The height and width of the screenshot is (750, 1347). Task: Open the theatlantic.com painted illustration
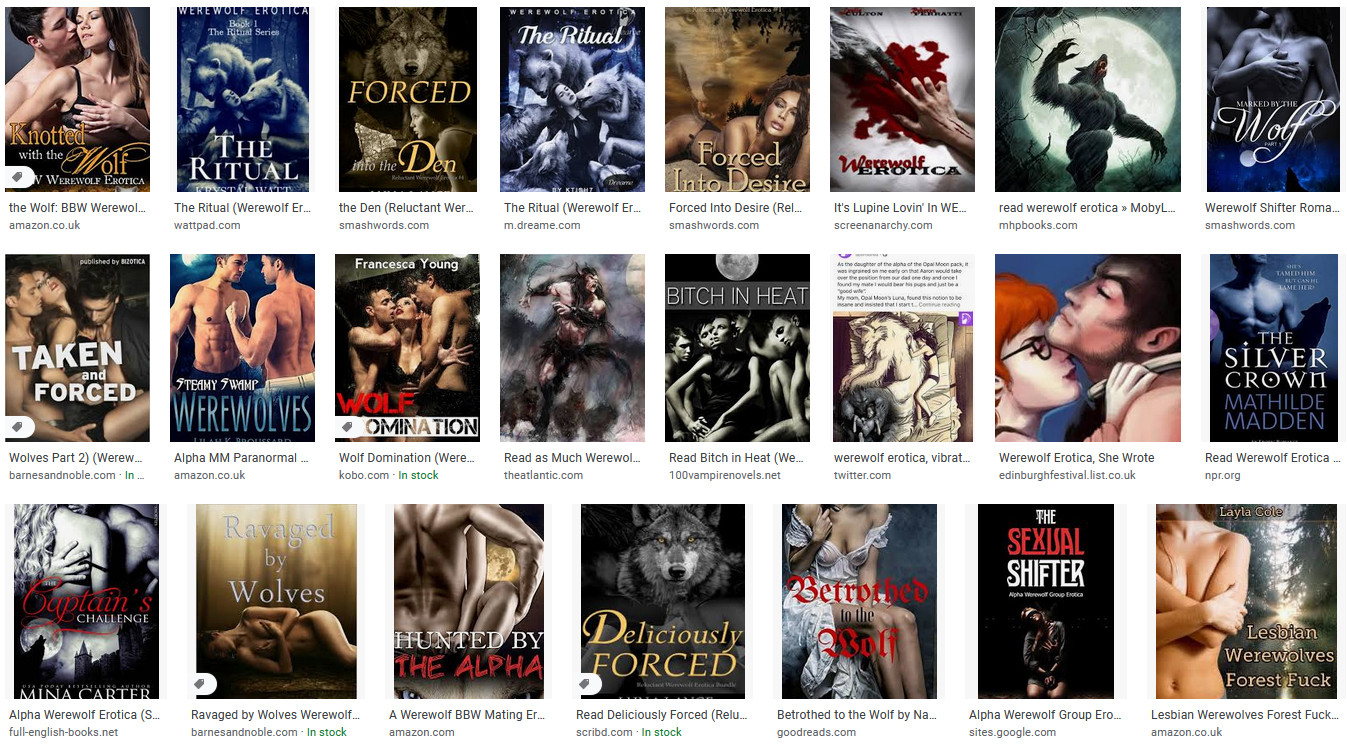pyautogui.click(x=572, y=348)
